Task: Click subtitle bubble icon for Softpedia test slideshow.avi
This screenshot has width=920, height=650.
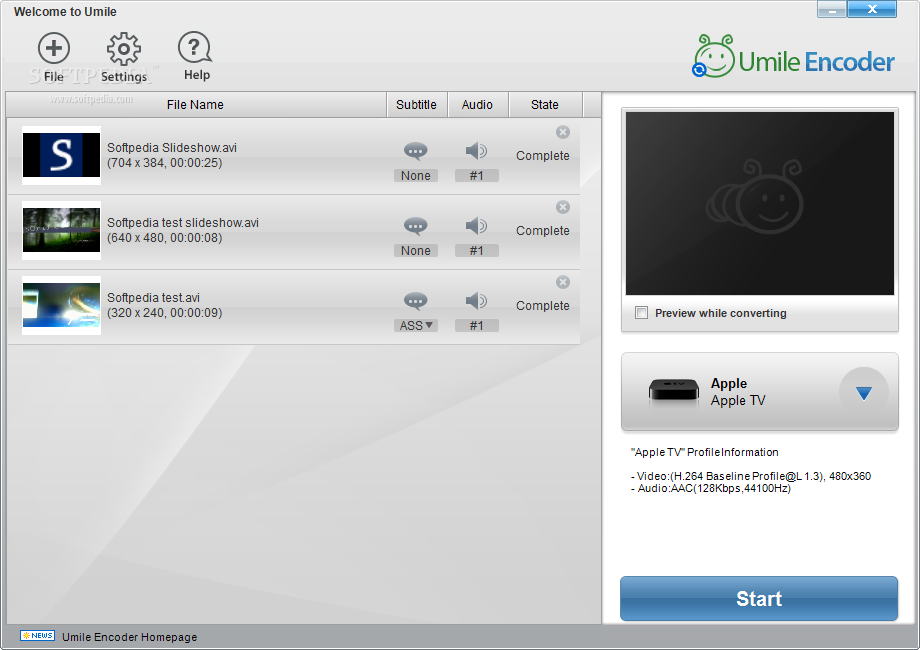Action: 415,226
